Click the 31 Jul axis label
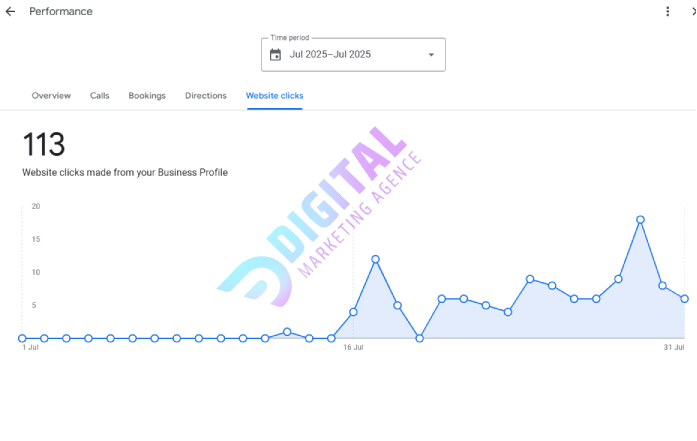697x441 pixels. point(674,347)
